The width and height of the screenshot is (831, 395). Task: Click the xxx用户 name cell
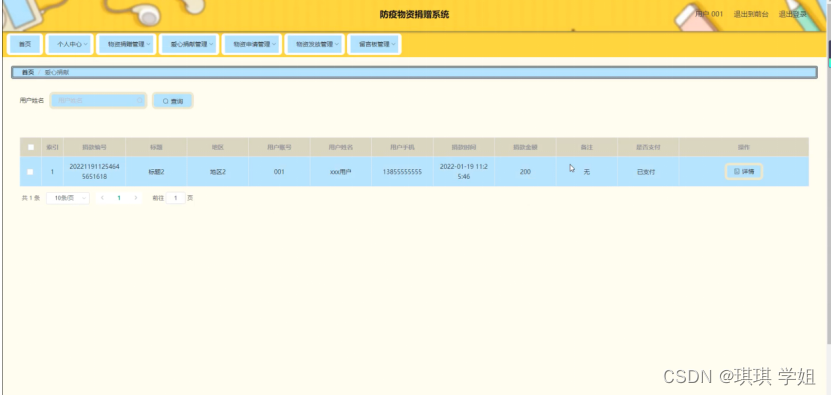341,172
